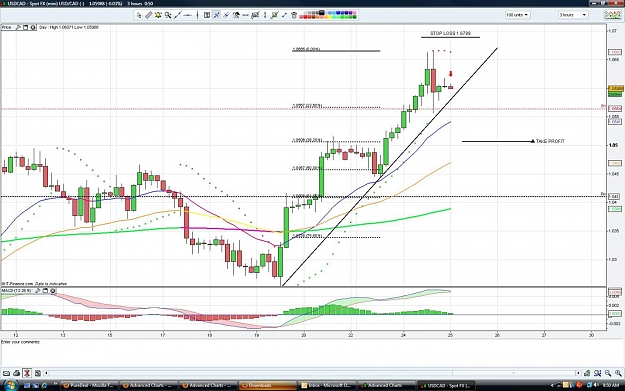Edit the Price panel settings wrench
This screenshot has width=625, height=391.
18,28
